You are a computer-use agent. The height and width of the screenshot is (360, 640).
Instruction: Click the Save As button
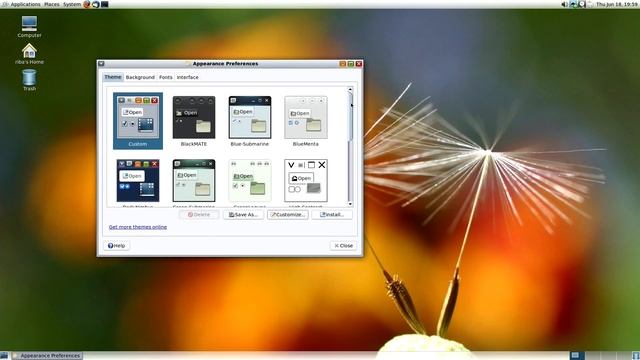243,215
